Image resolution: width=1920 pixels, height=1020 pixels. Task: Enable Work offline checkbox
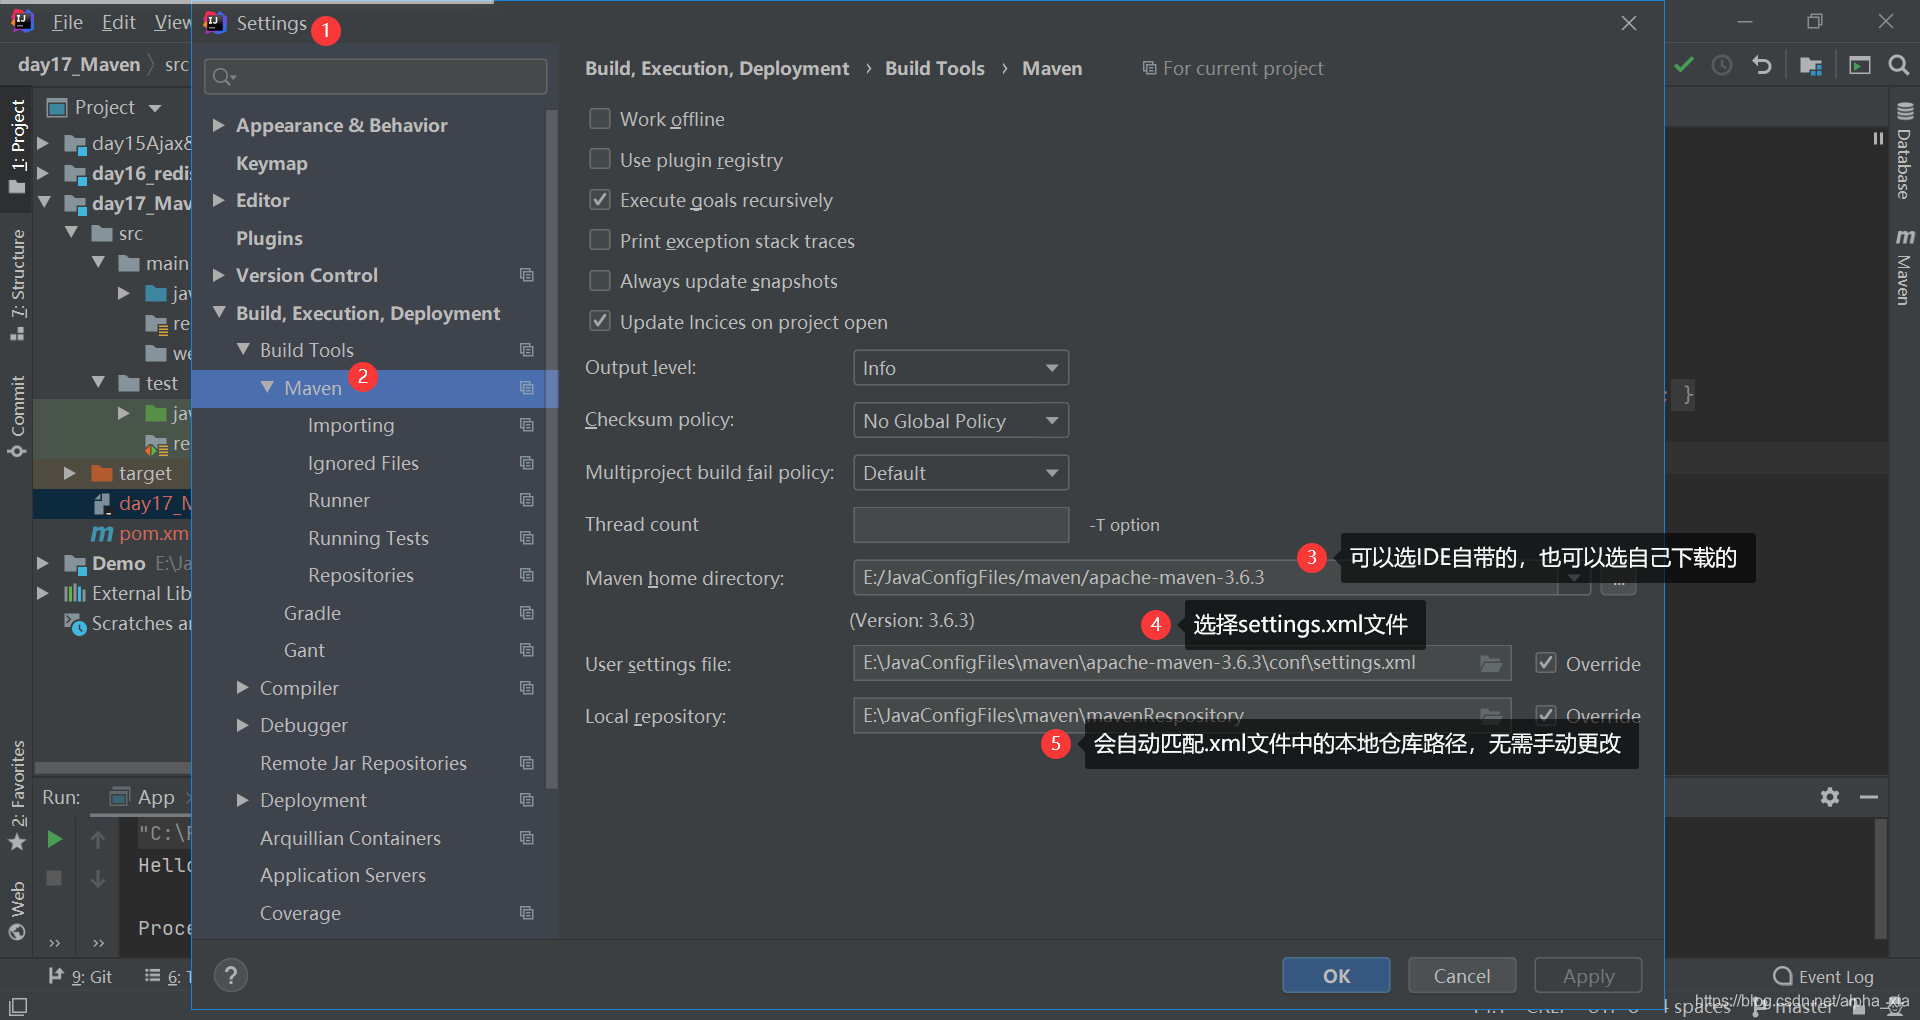coord(600,119)
